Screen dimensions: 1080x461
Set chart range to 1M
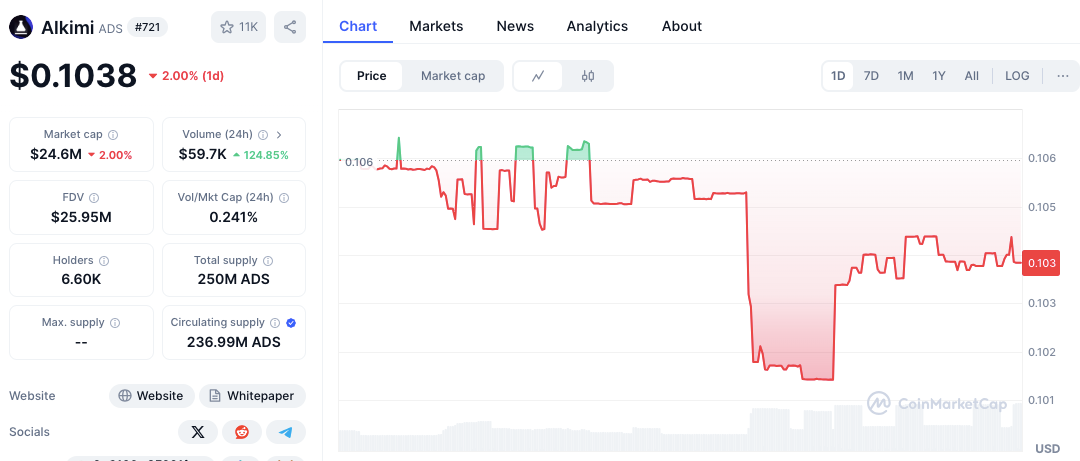[905, 76]
